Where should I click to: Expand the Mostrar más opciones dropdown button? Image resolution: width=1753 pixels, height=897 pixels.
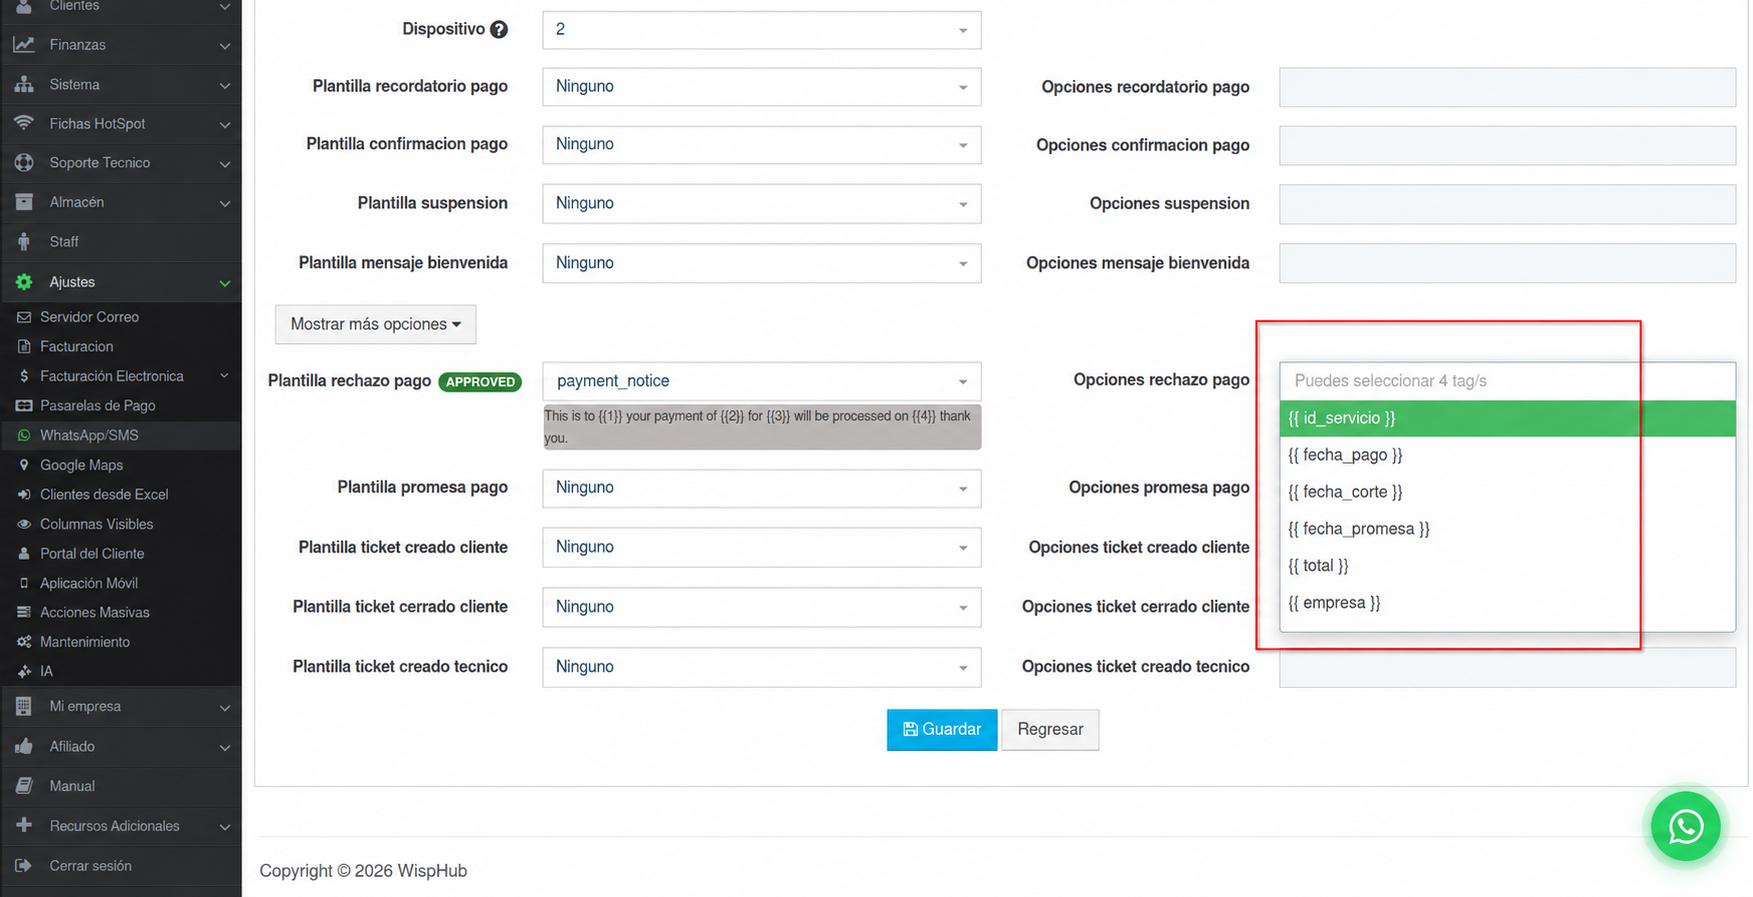click(x=375, y=324)
